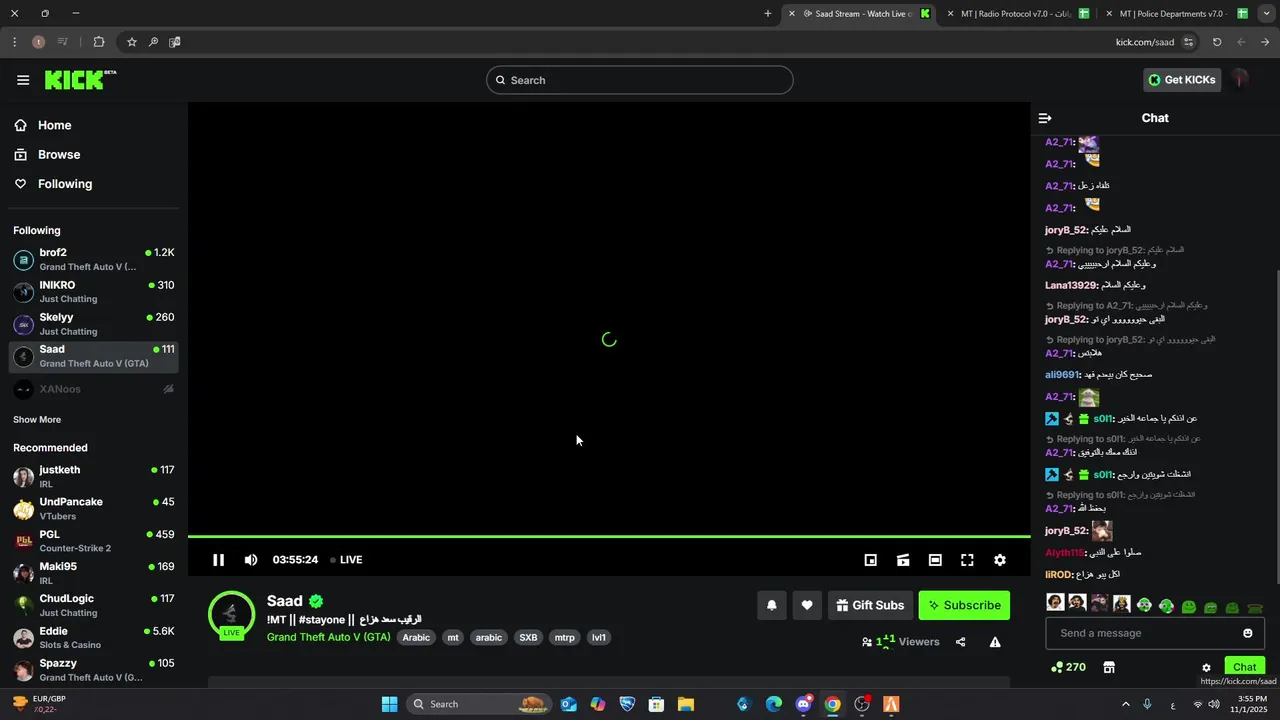The image size is (1280, 720).
Task: Bookmark page with star icon
Action: (131, 42)
